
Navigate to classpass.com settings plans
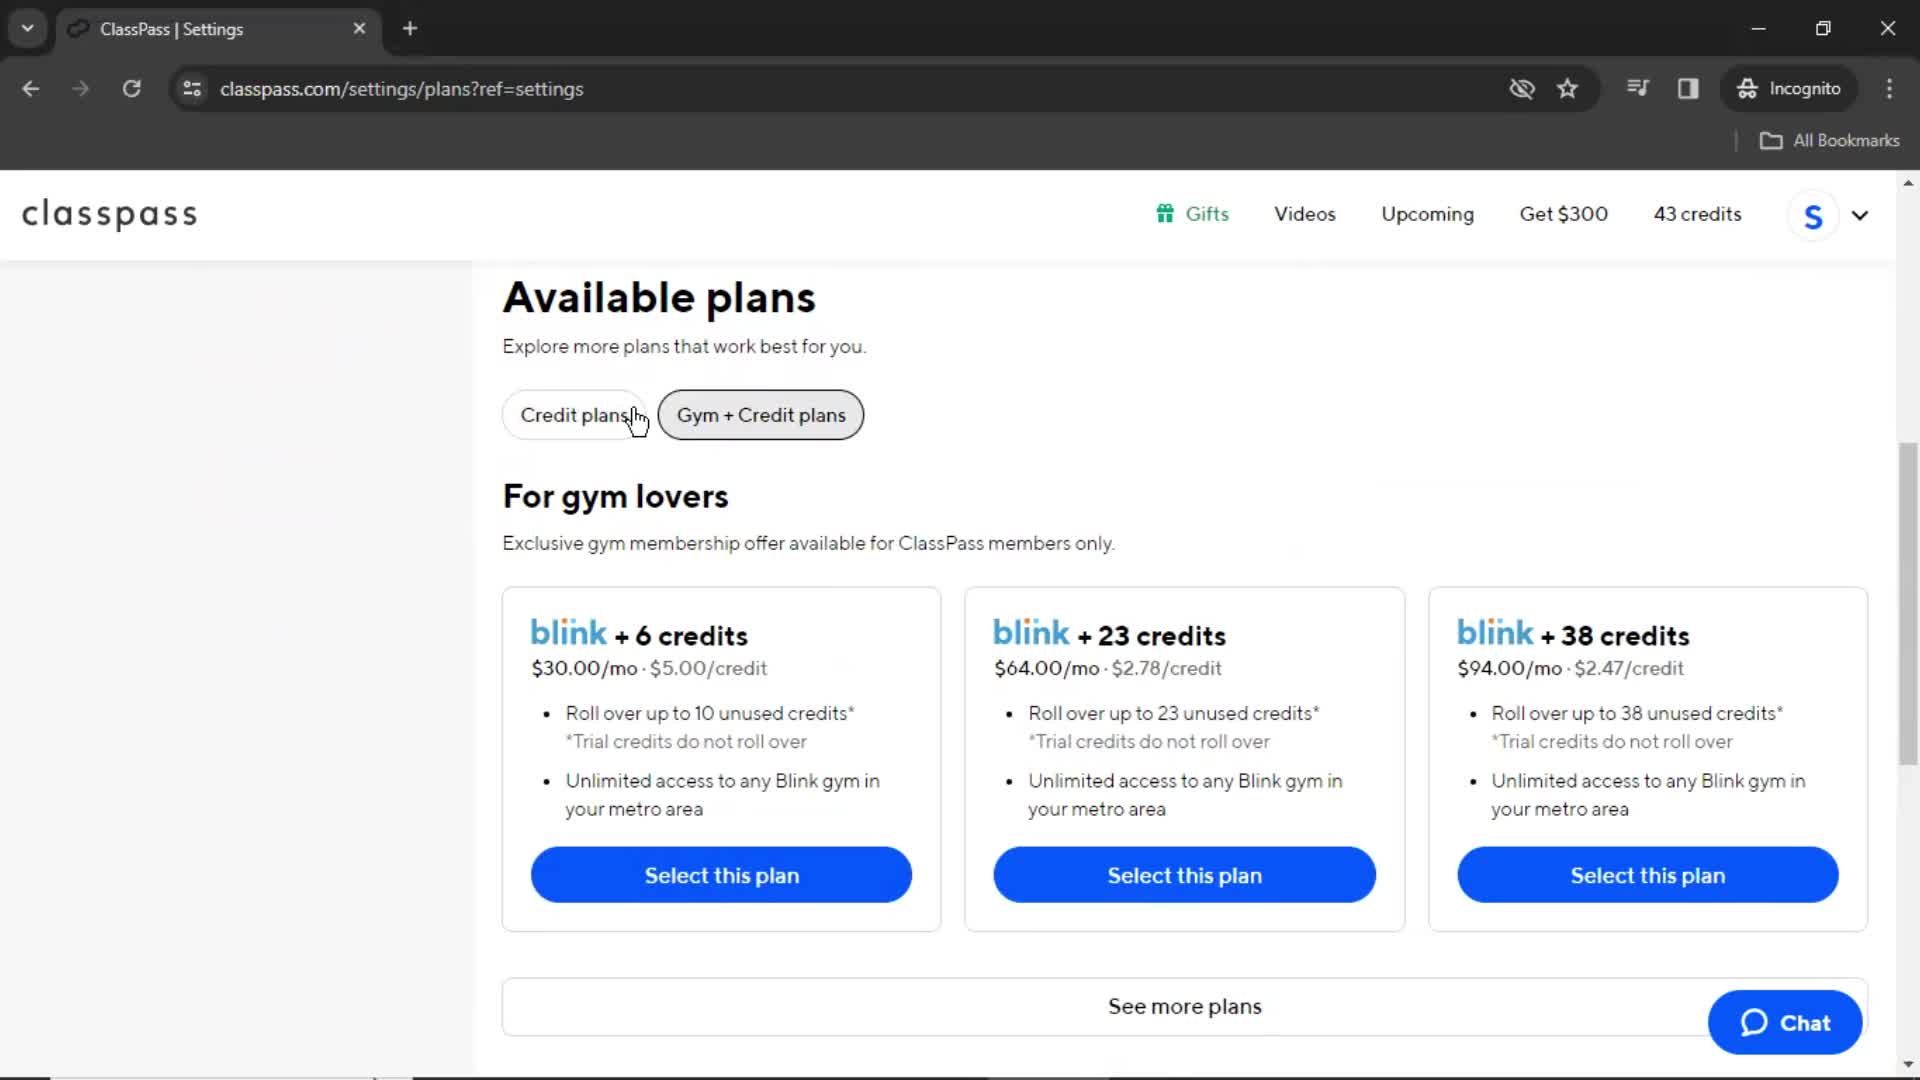(401, 88)
